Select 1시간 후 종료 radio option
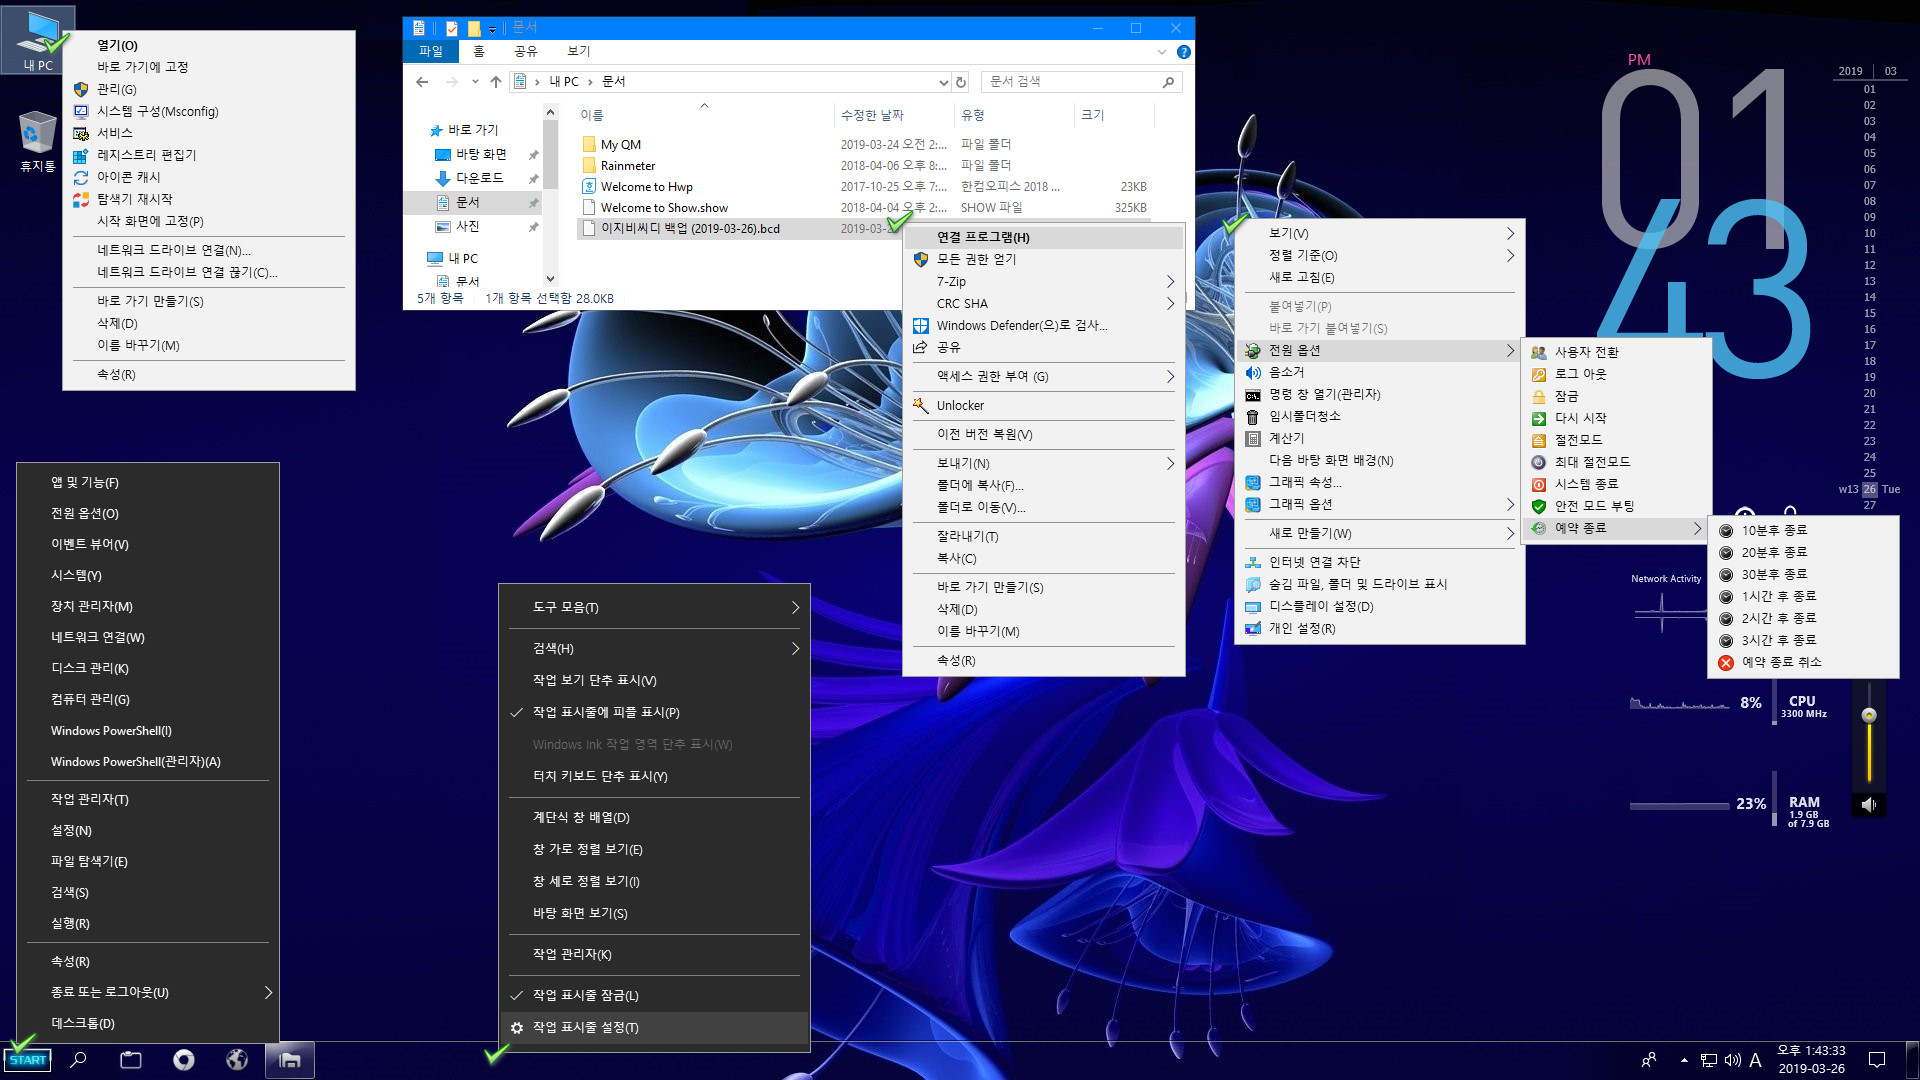The width and height of the screenshot is (1920, 1080). 1803,596
